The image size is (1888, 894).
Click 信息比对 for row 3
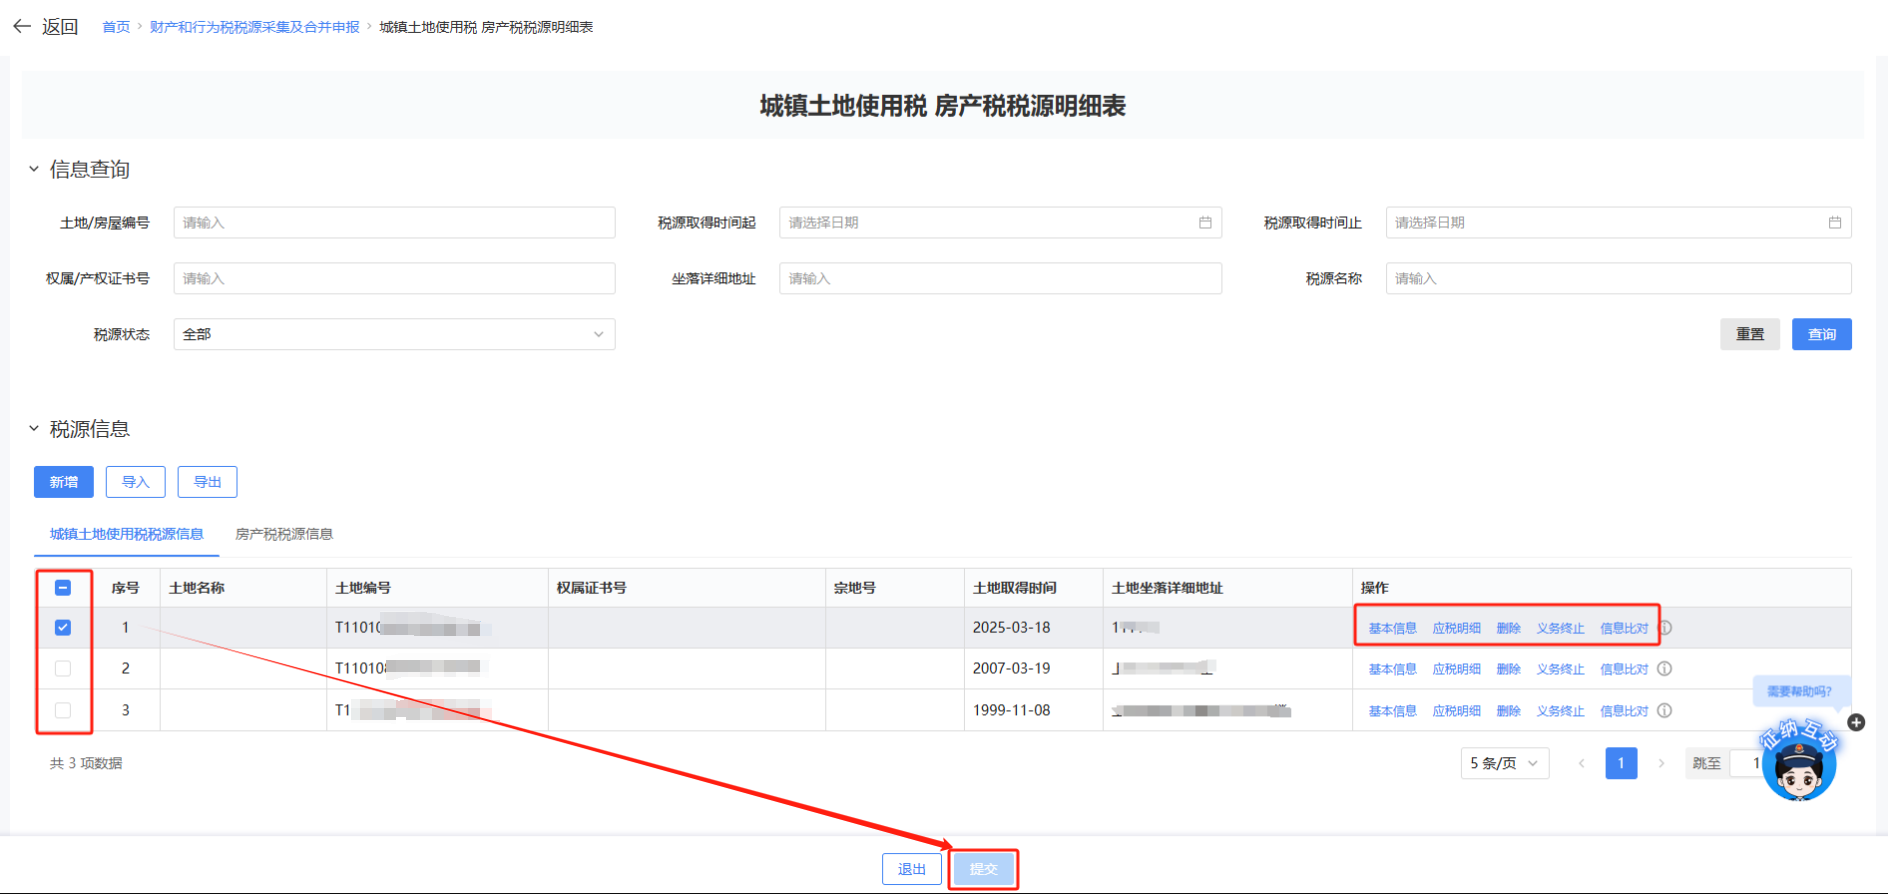1625,711
